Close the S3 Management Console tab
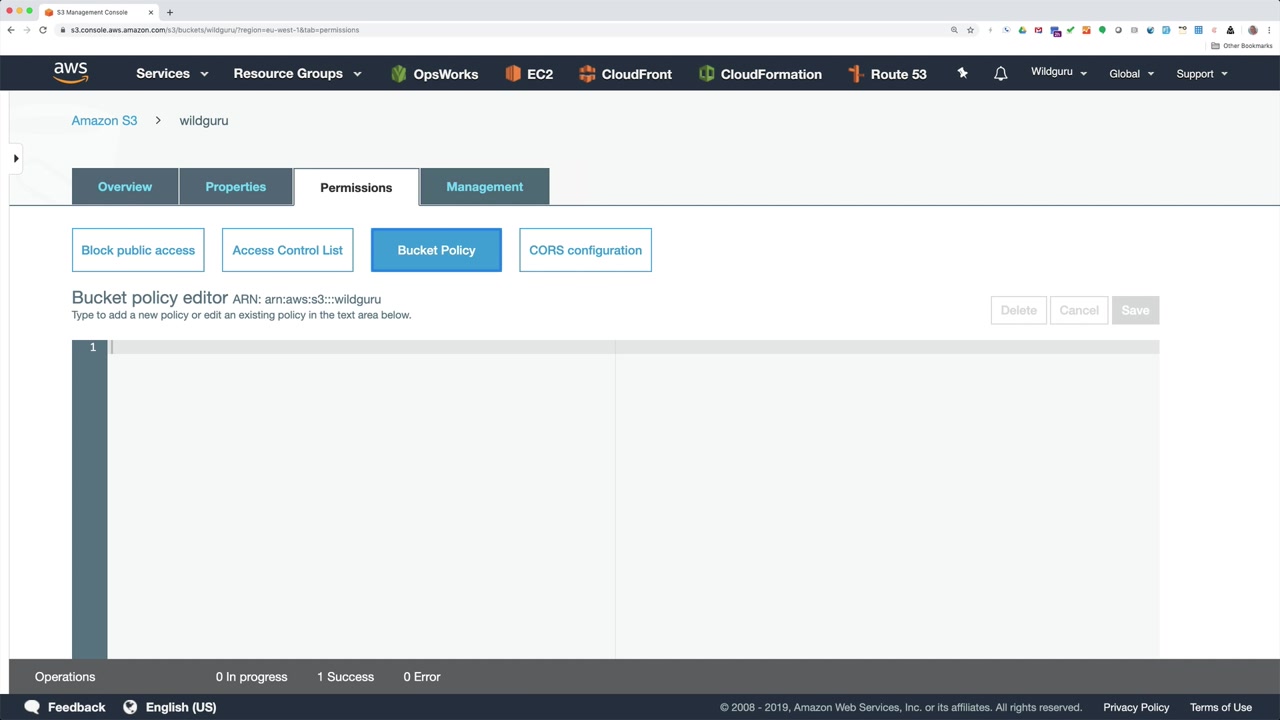This screenshot has height=720, width=1280. (x=151, y=12)
